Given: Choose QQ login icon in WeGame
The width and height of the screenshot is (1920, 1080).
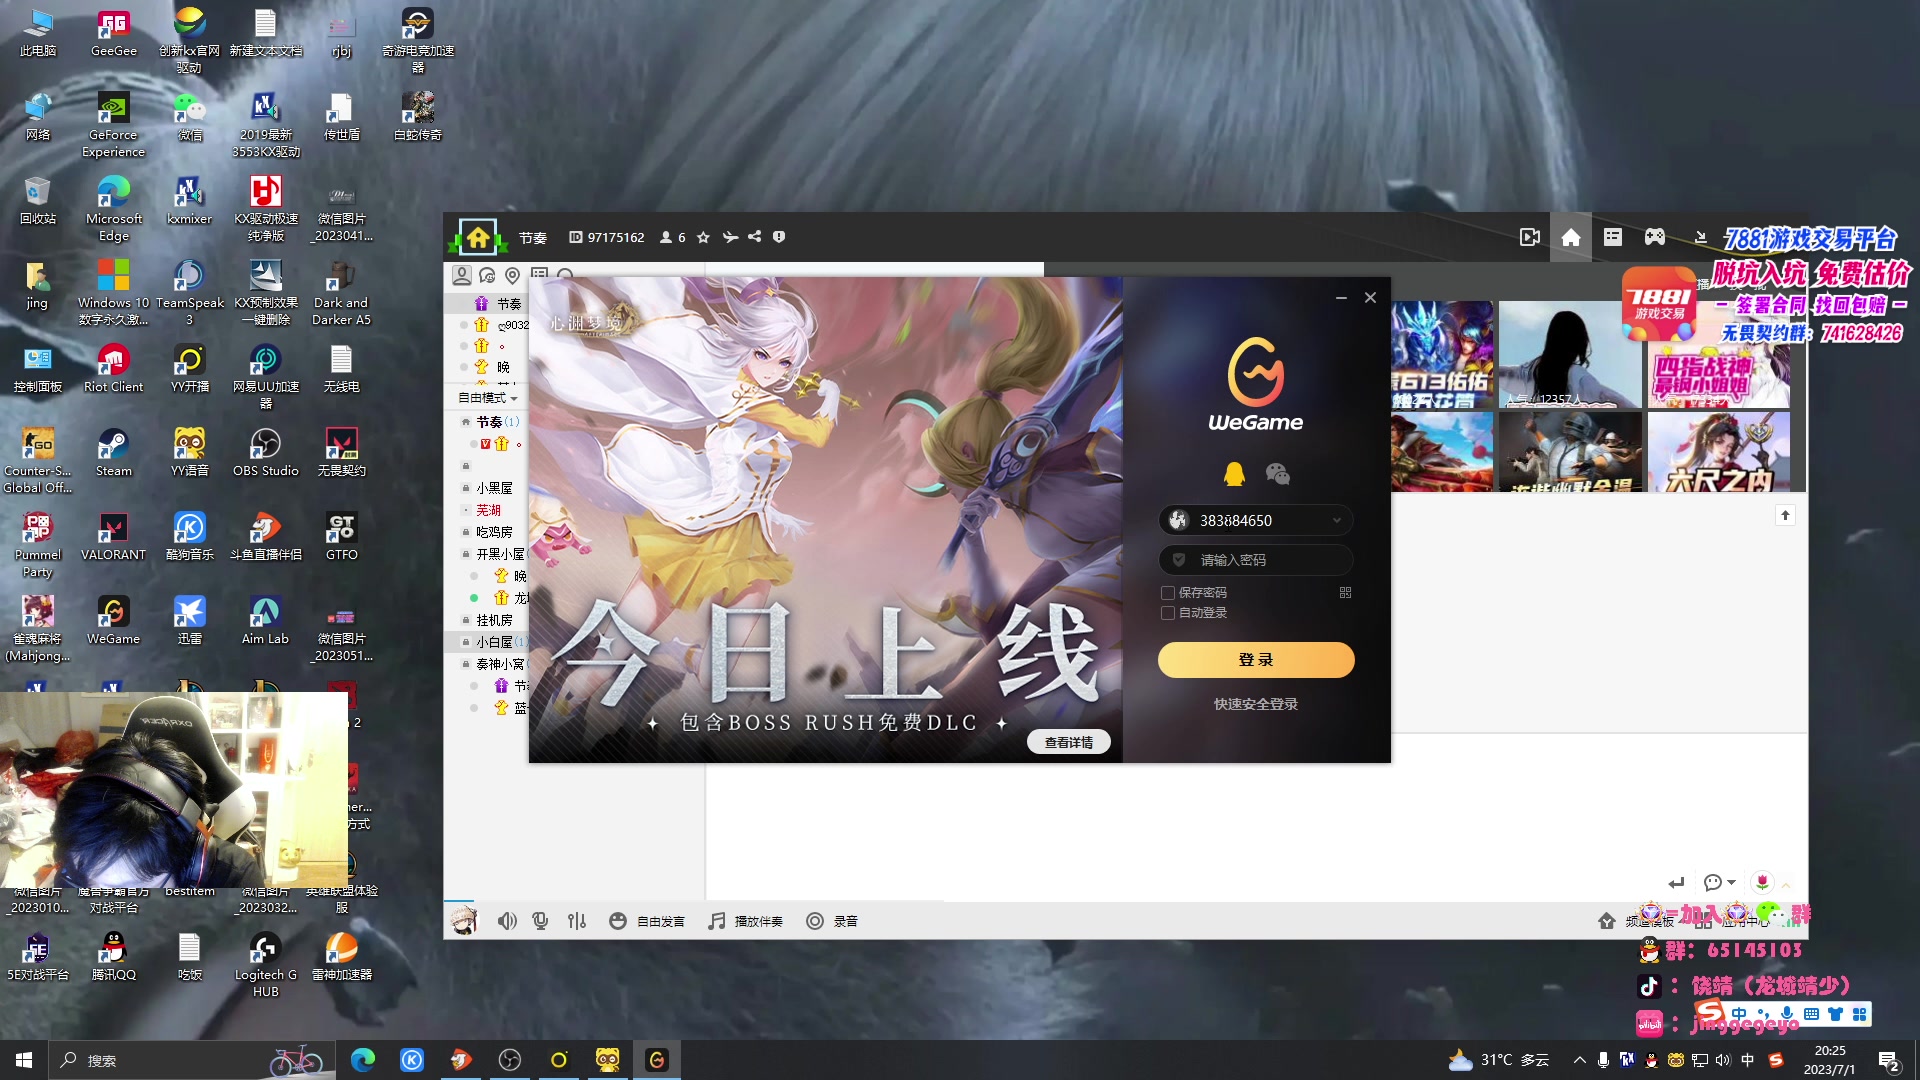Looking at the screenshot, I should click(1234, 474).
